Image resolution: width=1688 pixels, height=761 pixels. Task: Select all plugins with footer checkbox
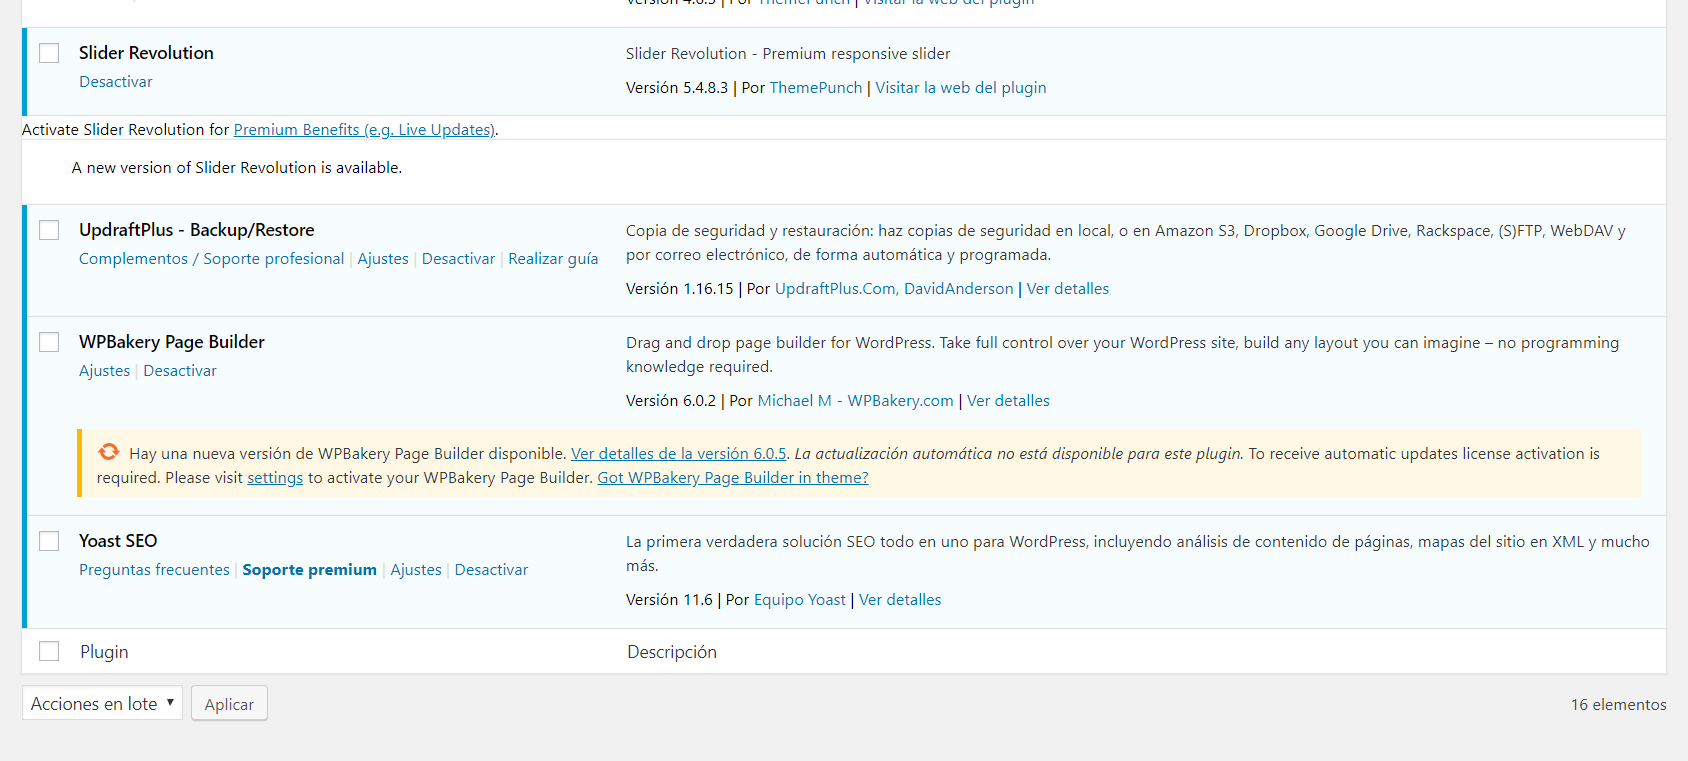click(49, 651)
